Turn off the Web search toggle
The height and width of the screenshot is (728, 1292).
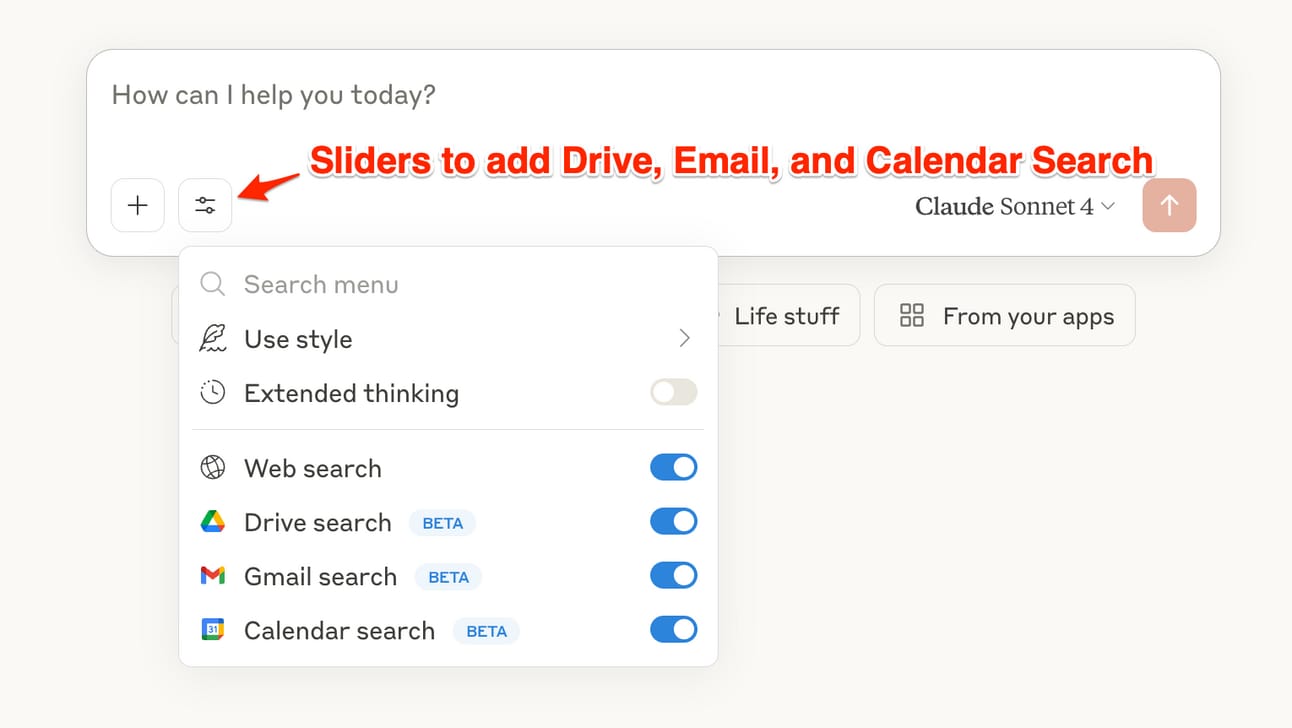(674, 467)
